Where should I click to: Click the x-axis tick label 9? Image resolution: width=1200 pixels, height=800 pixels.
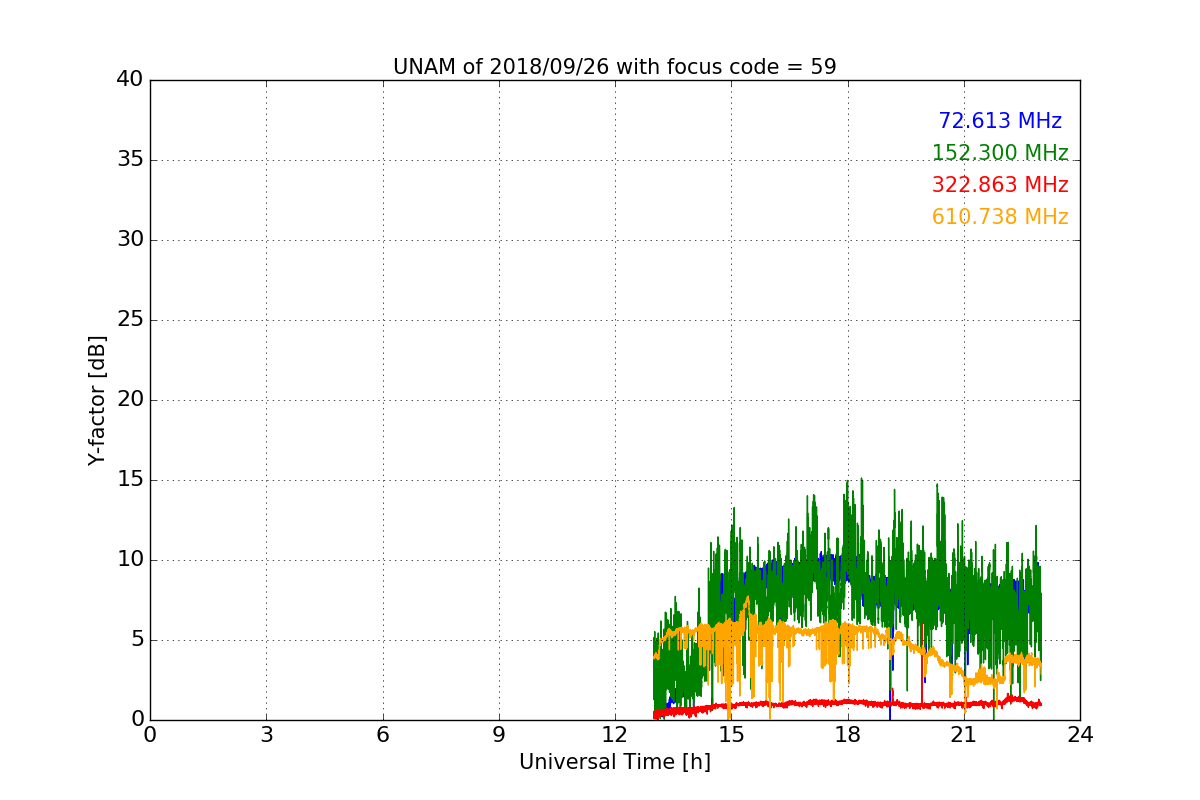(x=499, y=735)
